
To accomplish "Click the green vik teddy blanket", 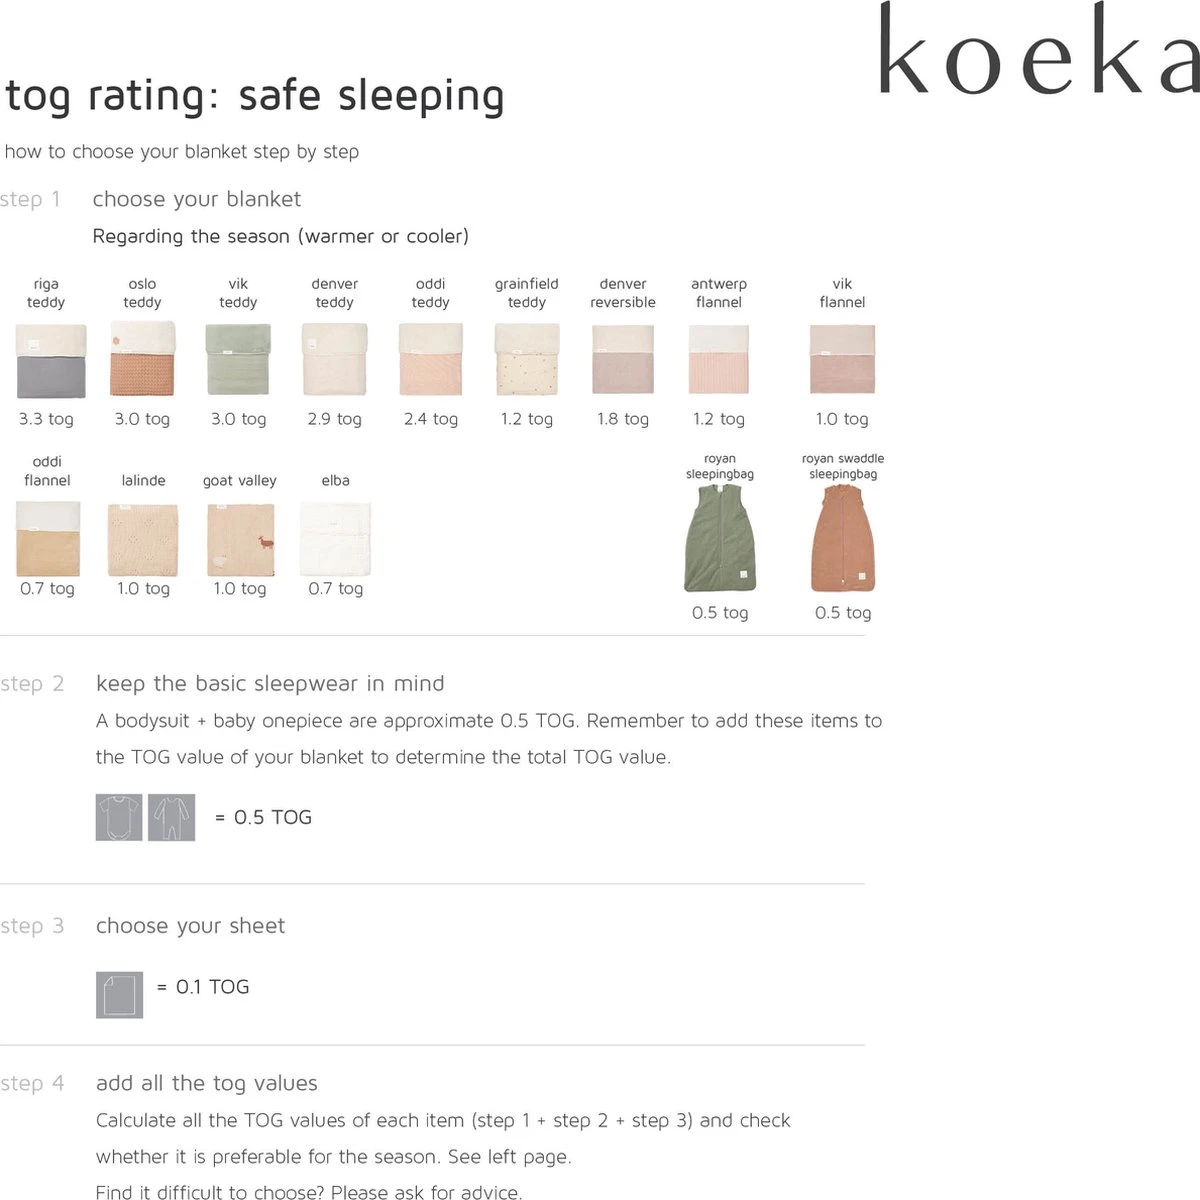I will point(238,360).
